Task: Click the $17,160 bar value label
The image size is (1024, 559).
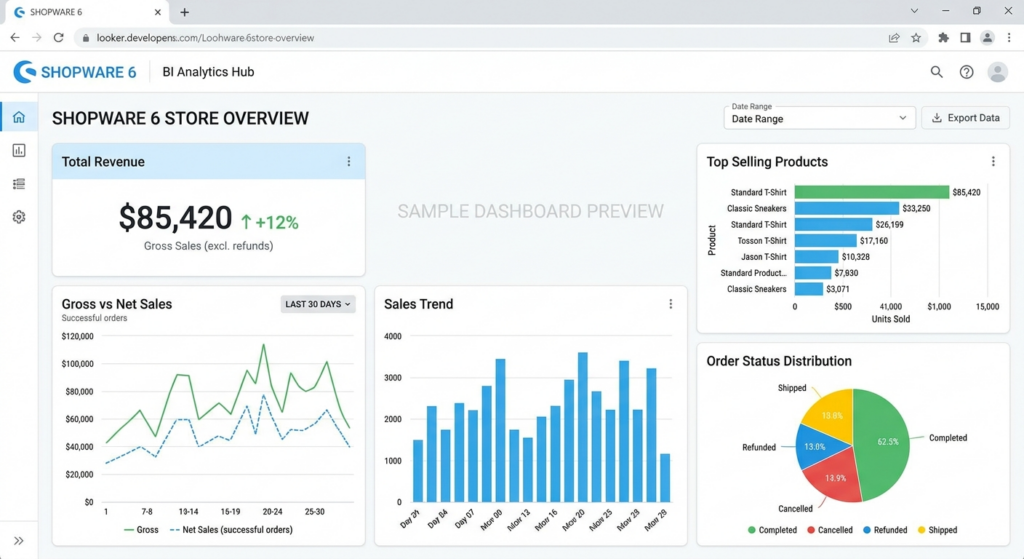Action: [874, 241]
